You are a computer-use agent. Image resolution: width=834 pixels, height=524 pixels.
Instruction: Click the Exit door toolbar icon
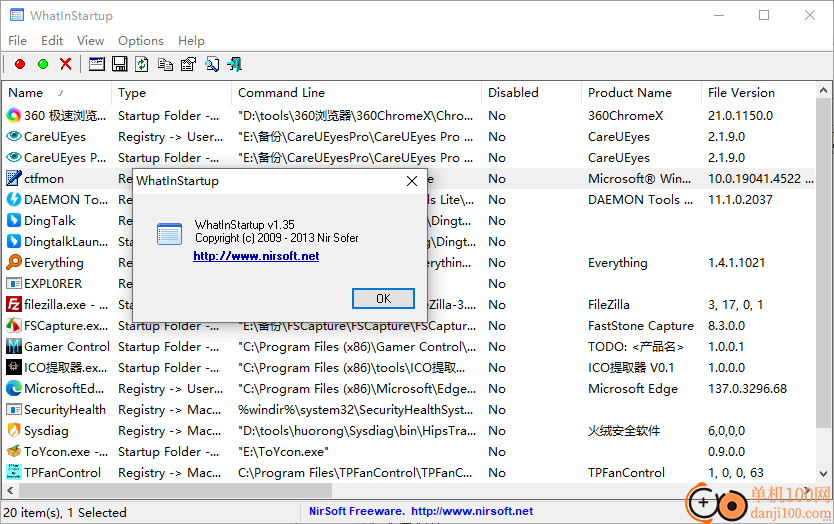point(235,64)
